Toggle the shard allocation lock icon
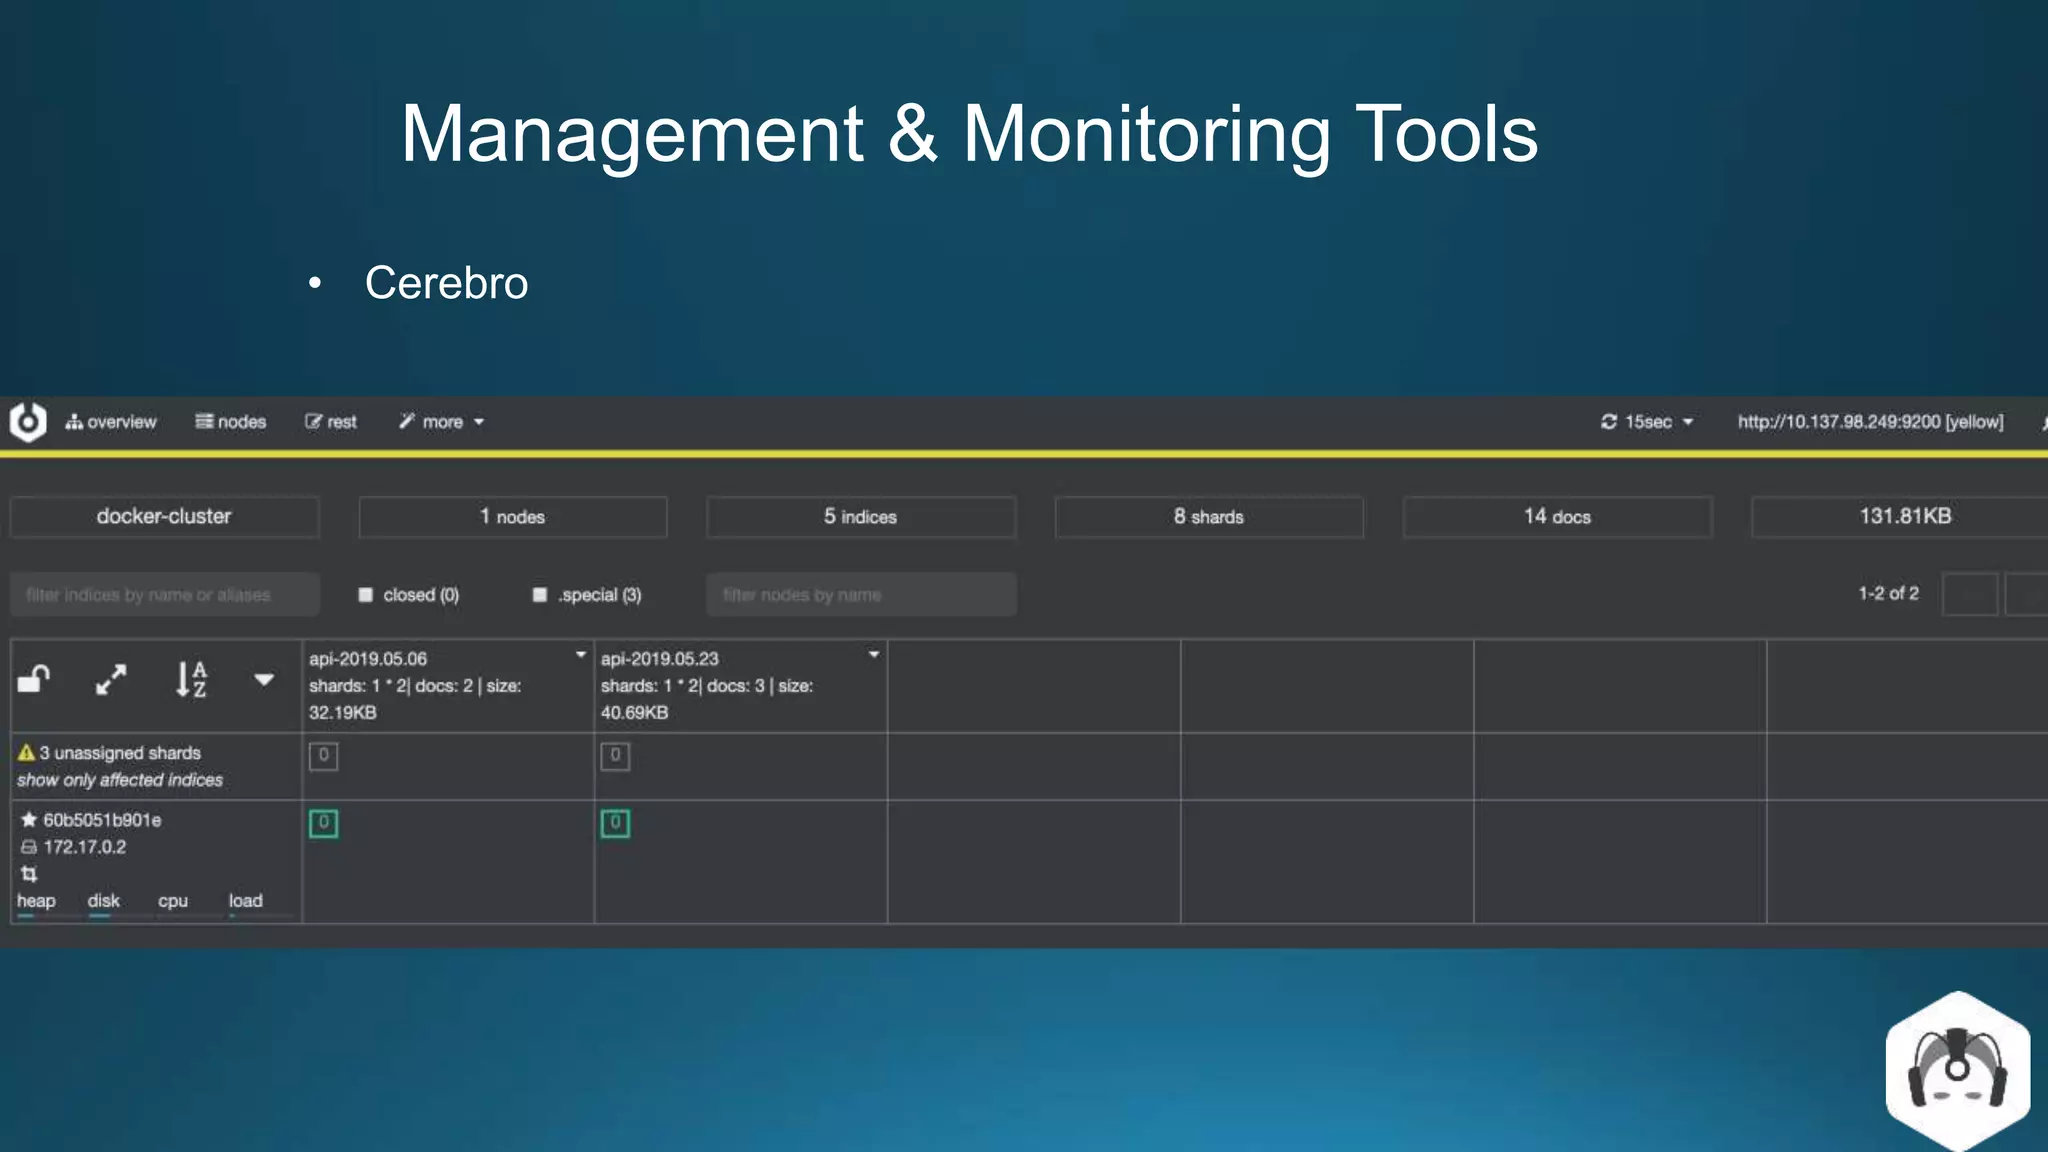This screenshot has height=1152, width=2048. point(34,680)
